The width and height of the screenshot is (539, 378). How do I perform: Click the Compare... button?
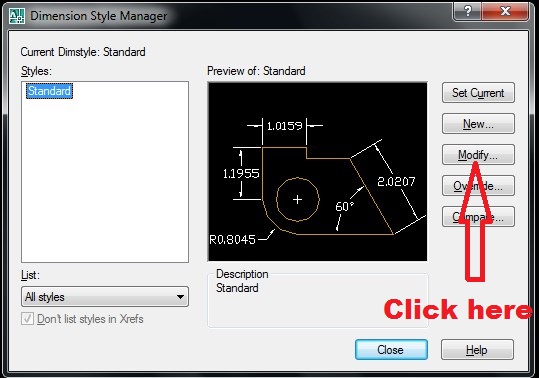click(478, 216)
